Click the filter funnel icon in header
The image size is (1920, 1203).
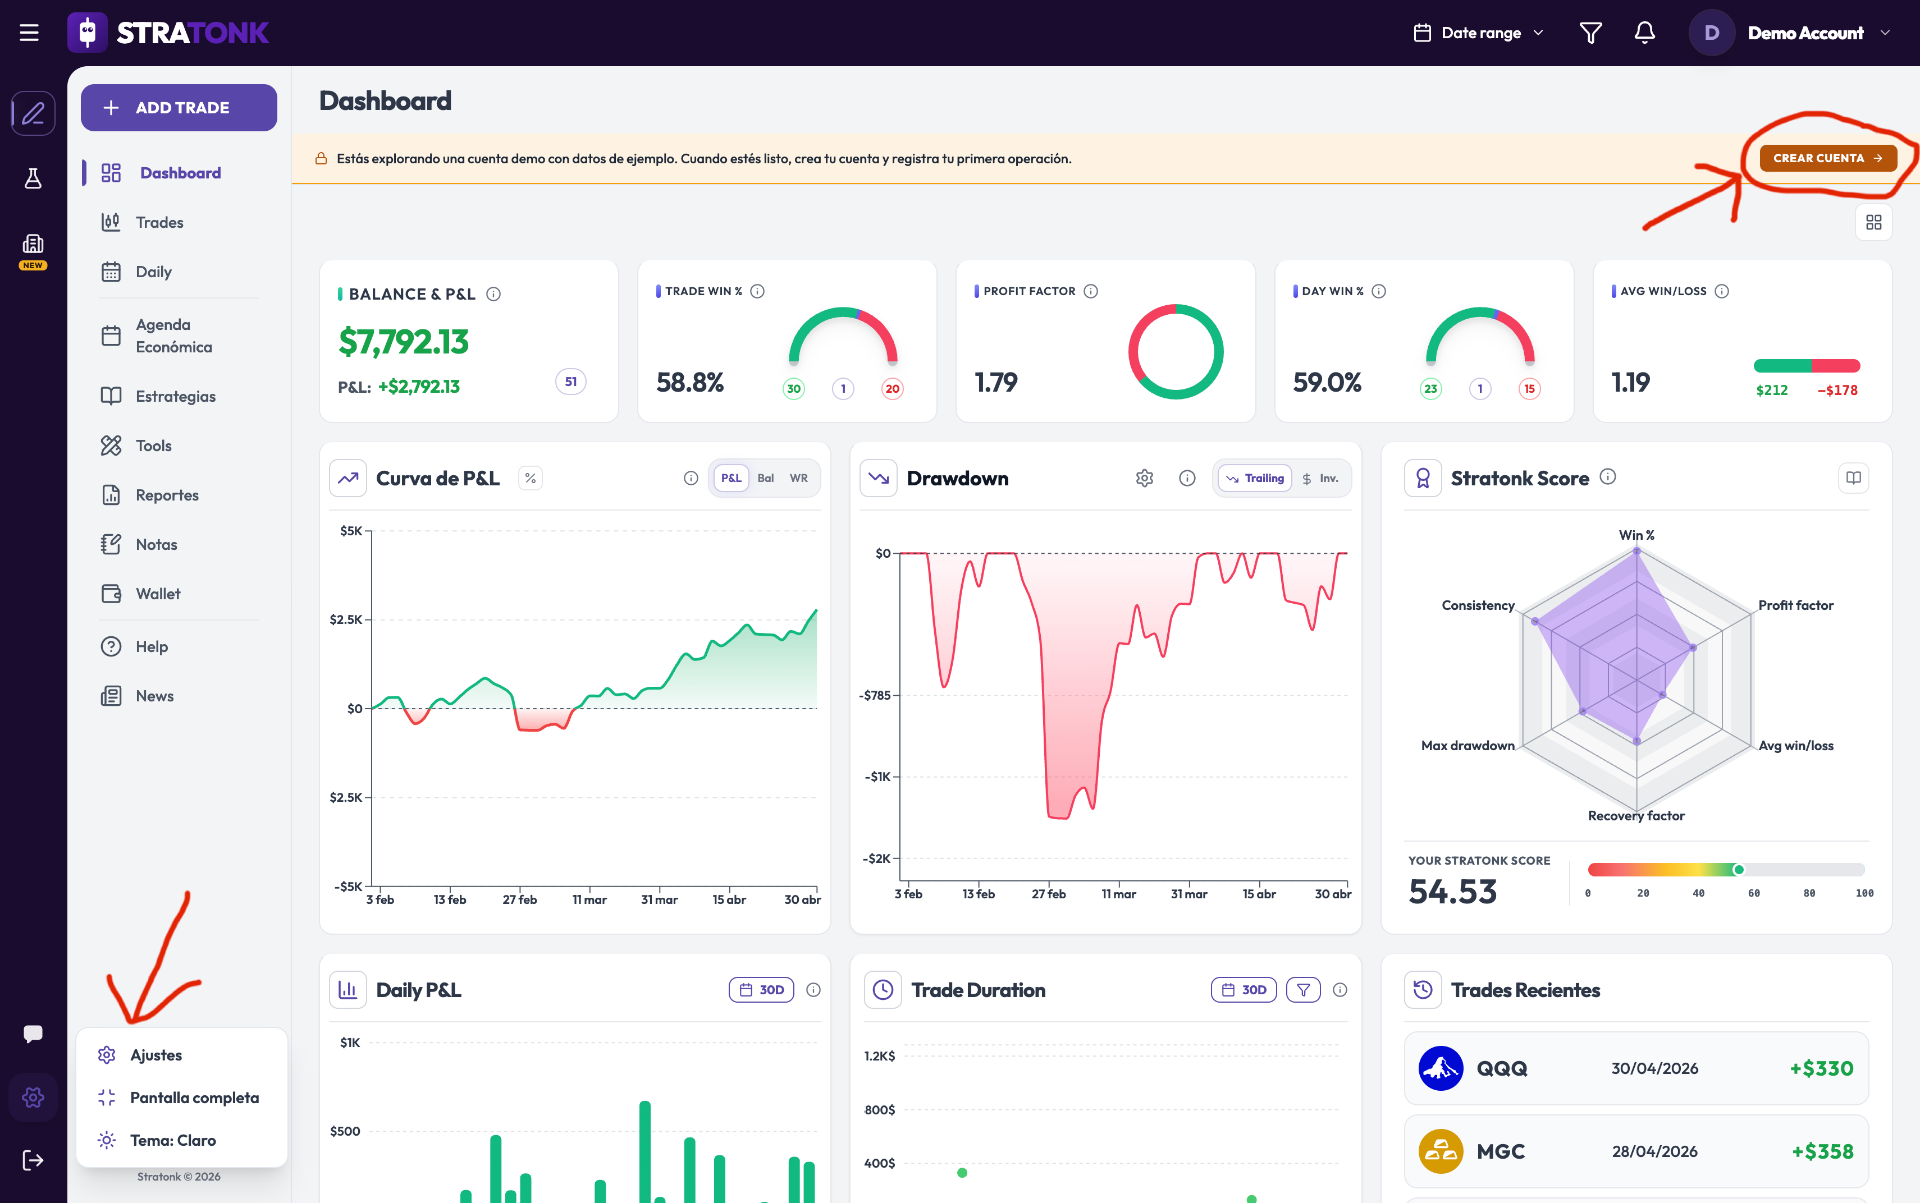point(1590,33)
